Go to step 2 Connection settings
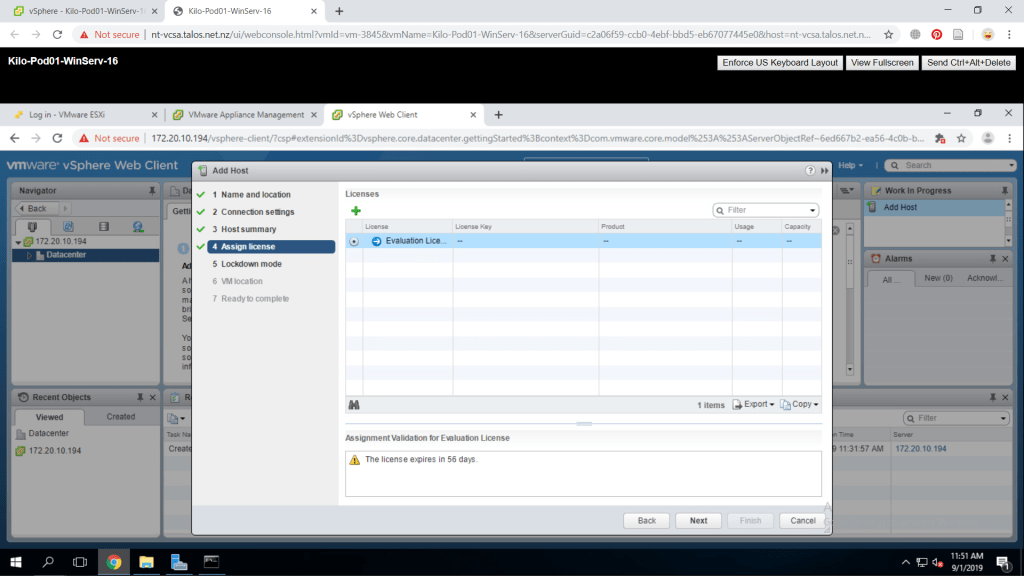The image size is (1024, 576). pyautogui.click(x=257, y=212)
